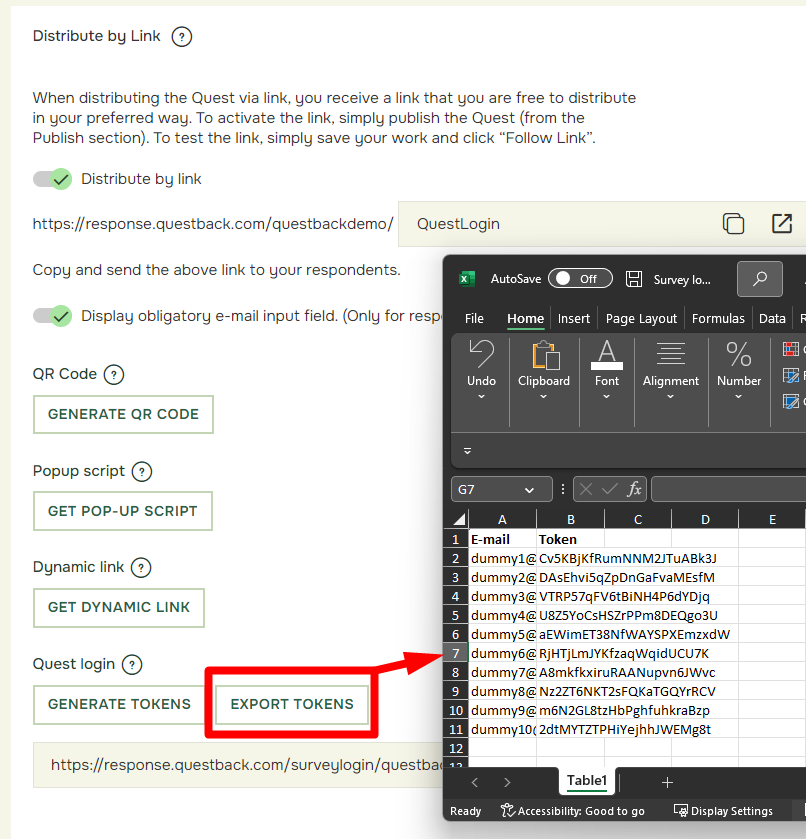Click the insert function fx icon

634,489
